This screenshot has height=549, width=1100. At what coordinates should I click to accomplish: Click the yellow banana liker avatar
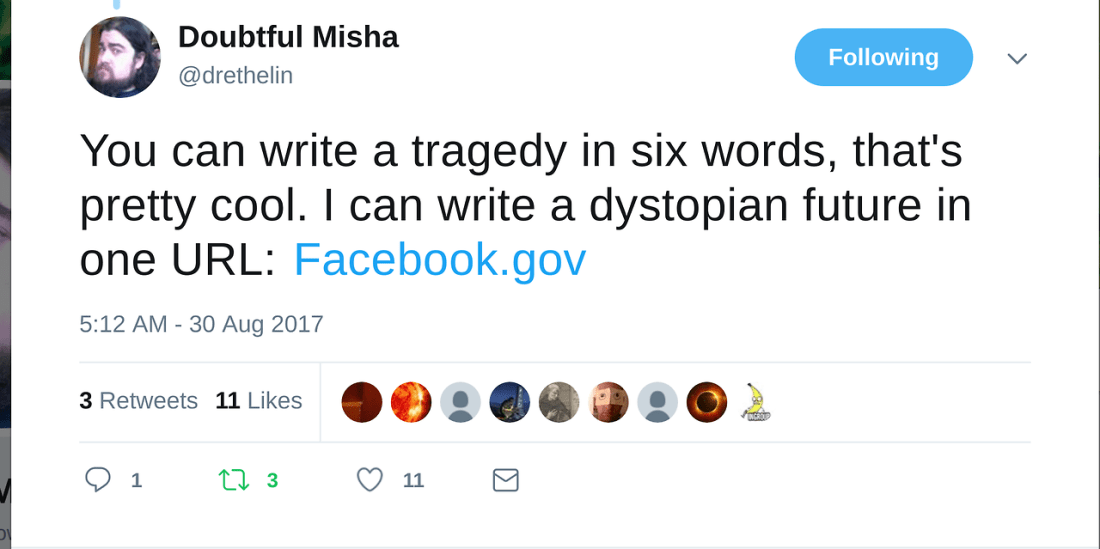click(x=756, y=402)
